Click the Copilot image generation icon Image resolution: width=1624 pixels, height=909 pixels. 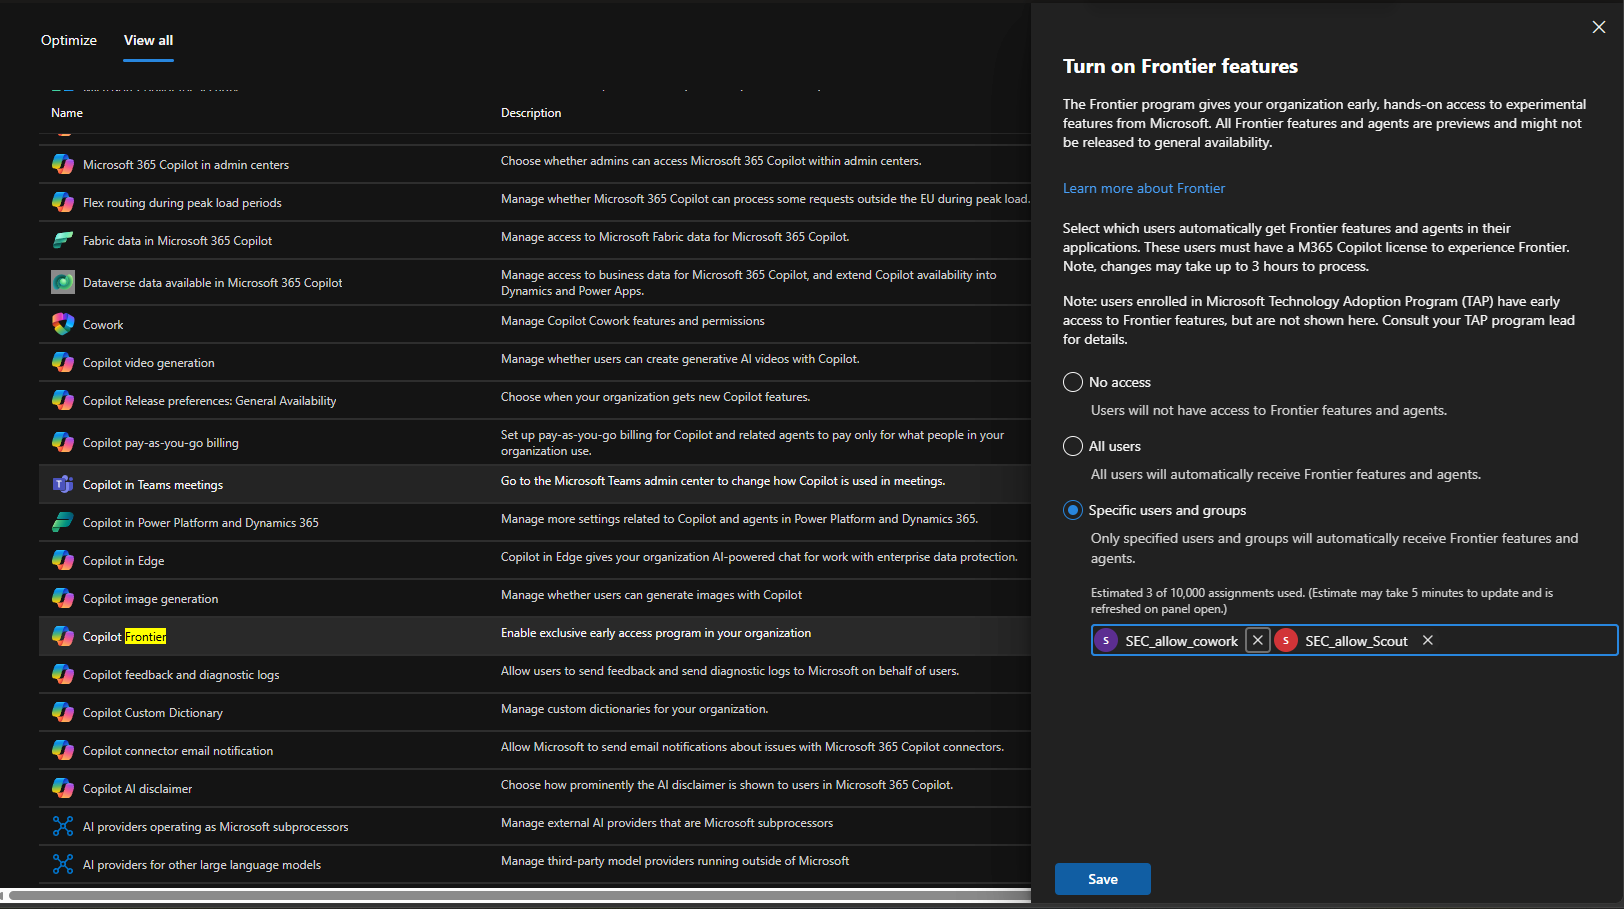pos(63,598)
